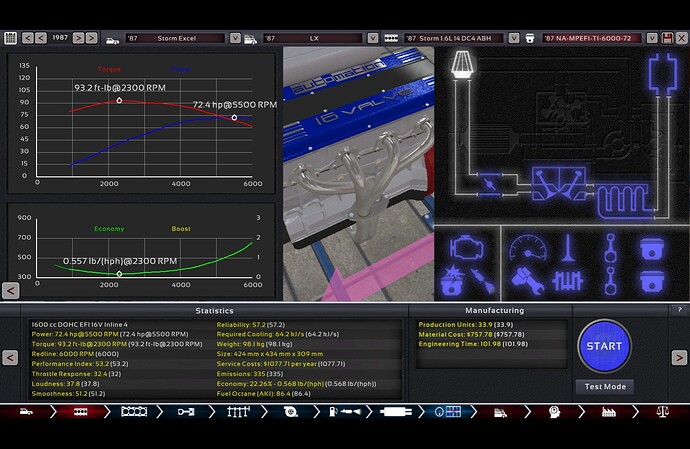Toggle Test Mode
The image size is (690, 449).
pos(604,387)
